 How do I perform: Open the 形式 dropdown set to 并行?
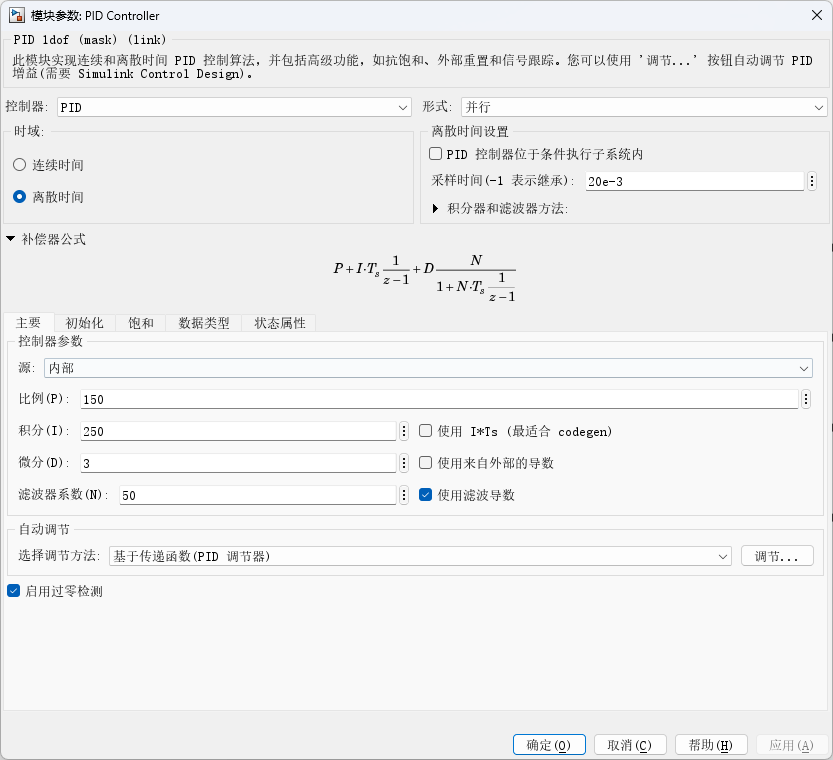[x=643, y=107]
